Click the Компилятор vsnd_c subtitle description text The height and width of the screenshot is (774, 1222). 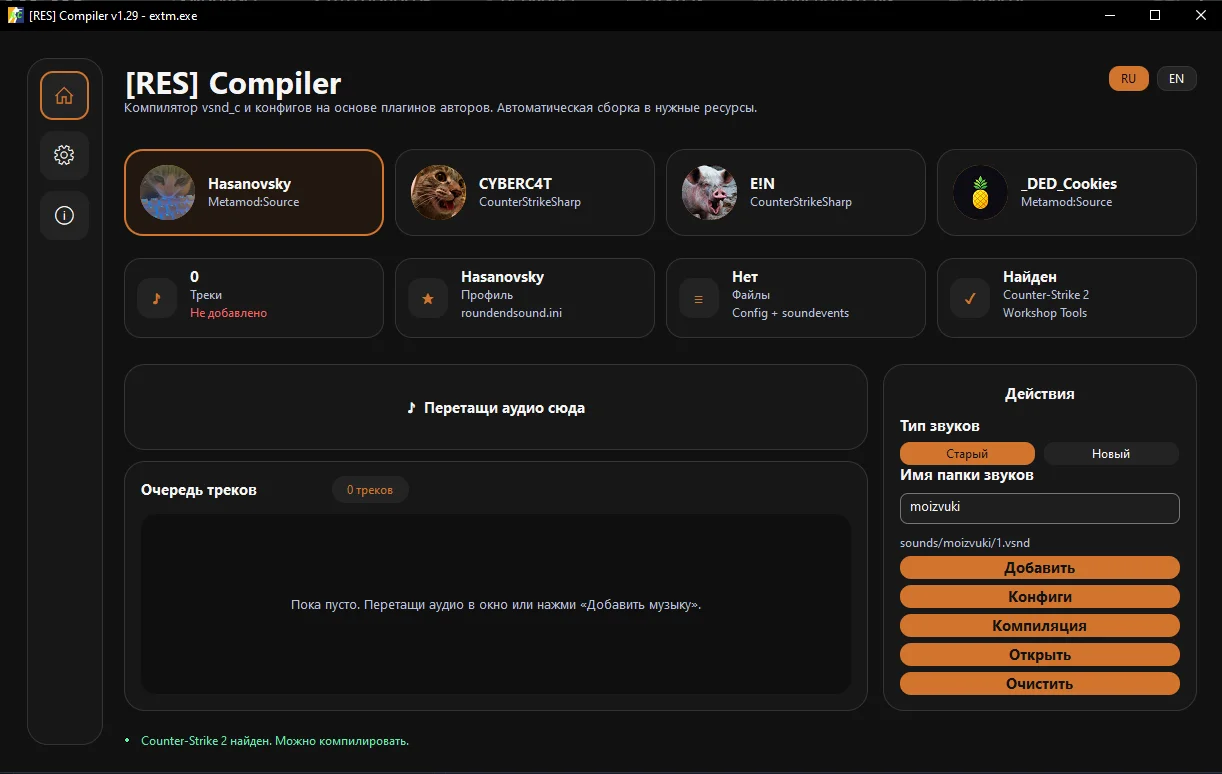click(441, 108)
